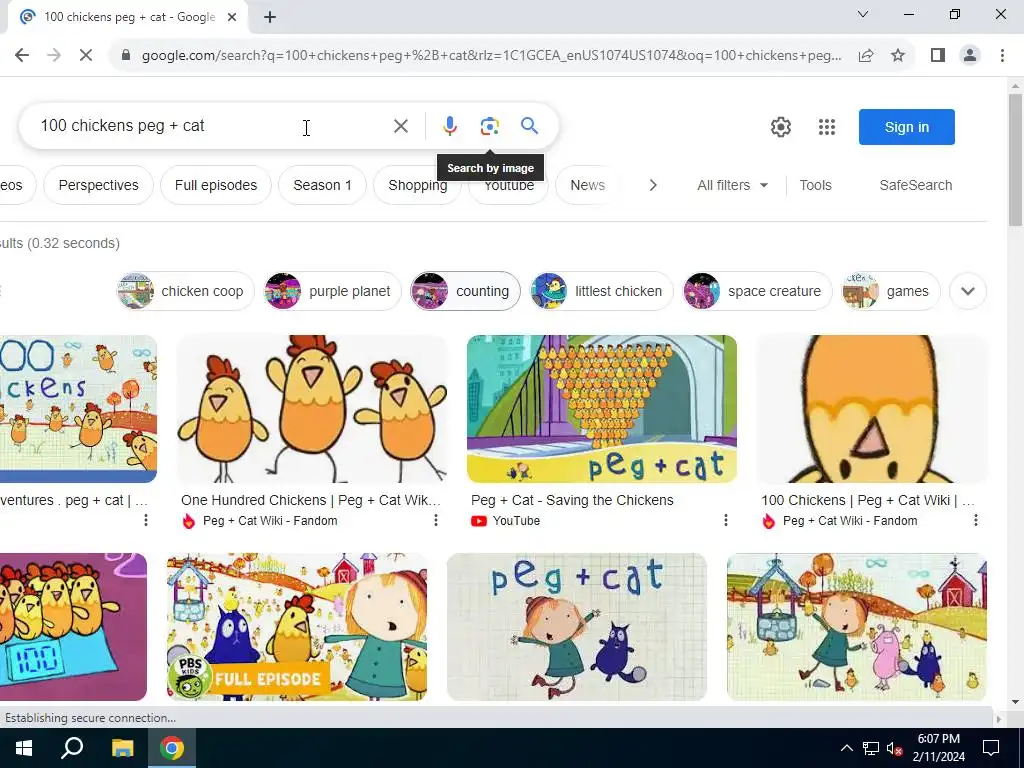
Task: Open chicken pyramid bridge thumbnail
Action: tap(601, 409)
